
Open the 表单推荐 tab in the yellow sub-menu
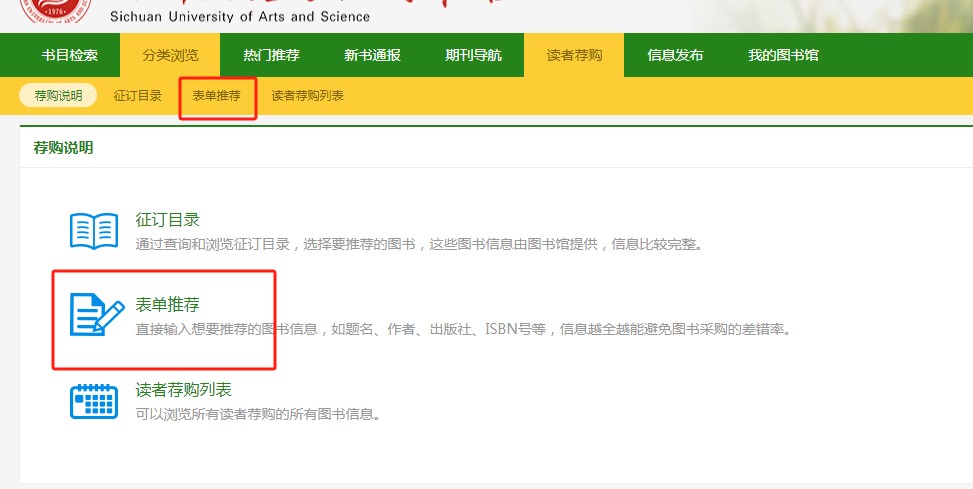click(x=217, y=96)
